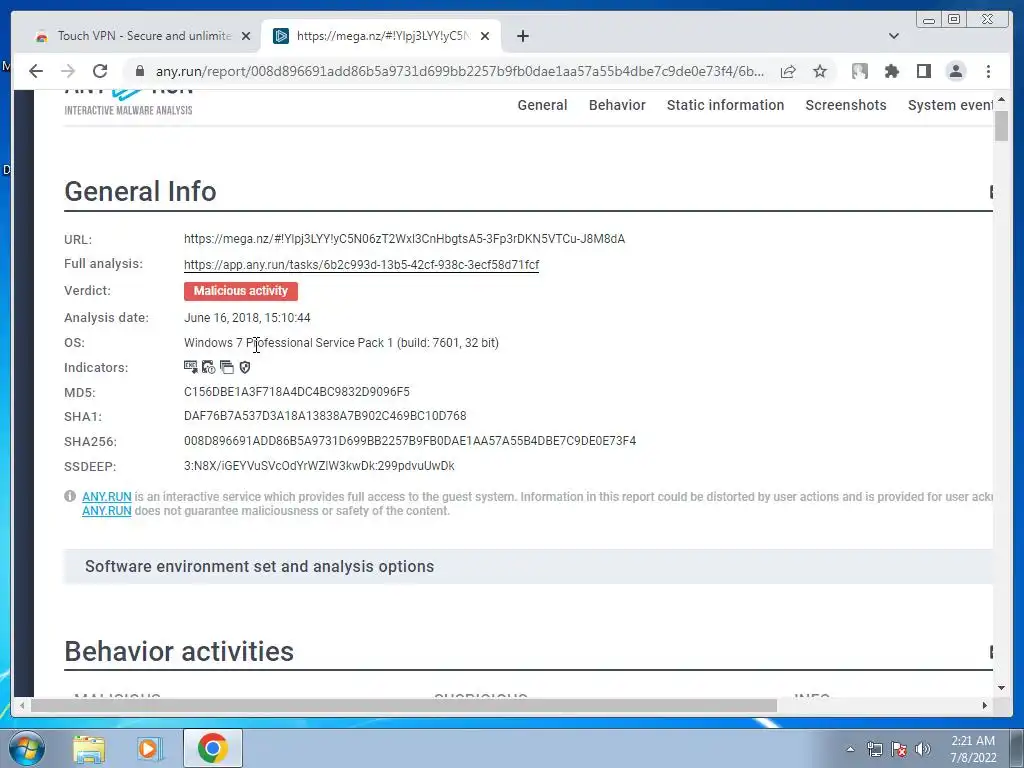Viewport: 1024px width, 768px height.
Task: Reload the any.run report page
Action: pyautogui.click(x=100, y=71)
